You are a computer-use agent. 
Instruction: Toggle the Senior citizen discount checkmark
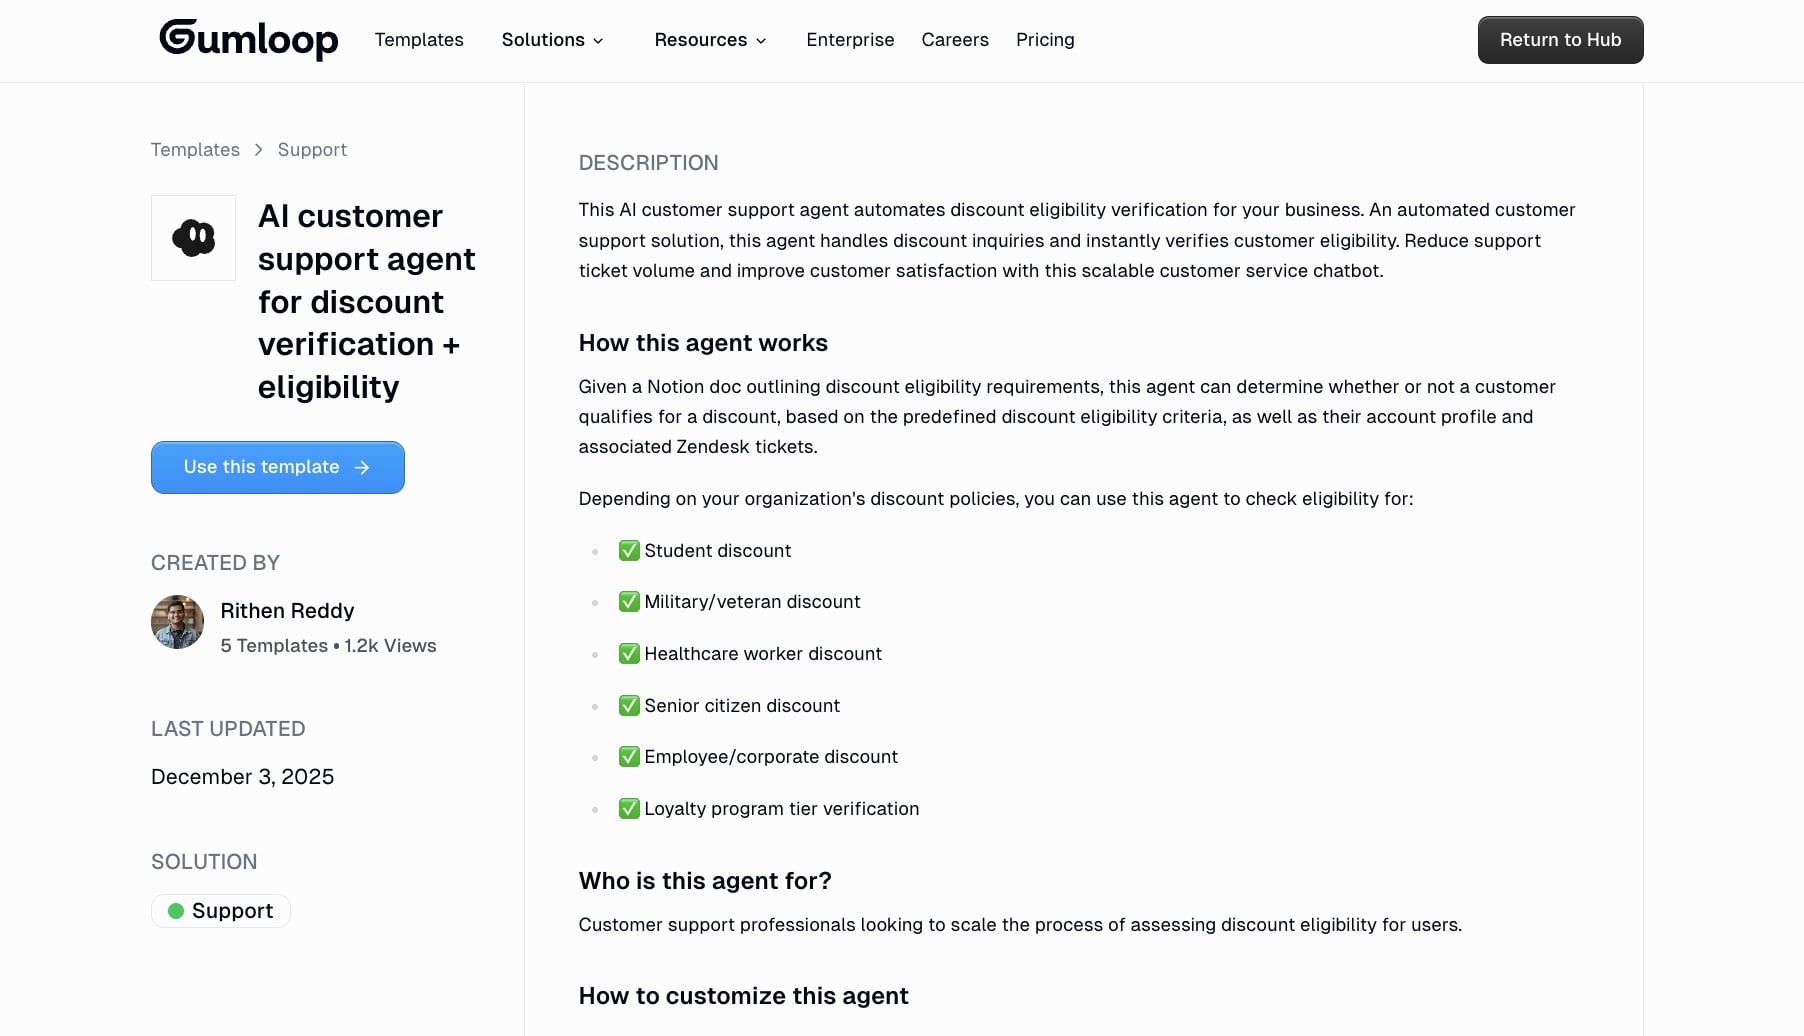pyautogui.click(x=629, y=705)
